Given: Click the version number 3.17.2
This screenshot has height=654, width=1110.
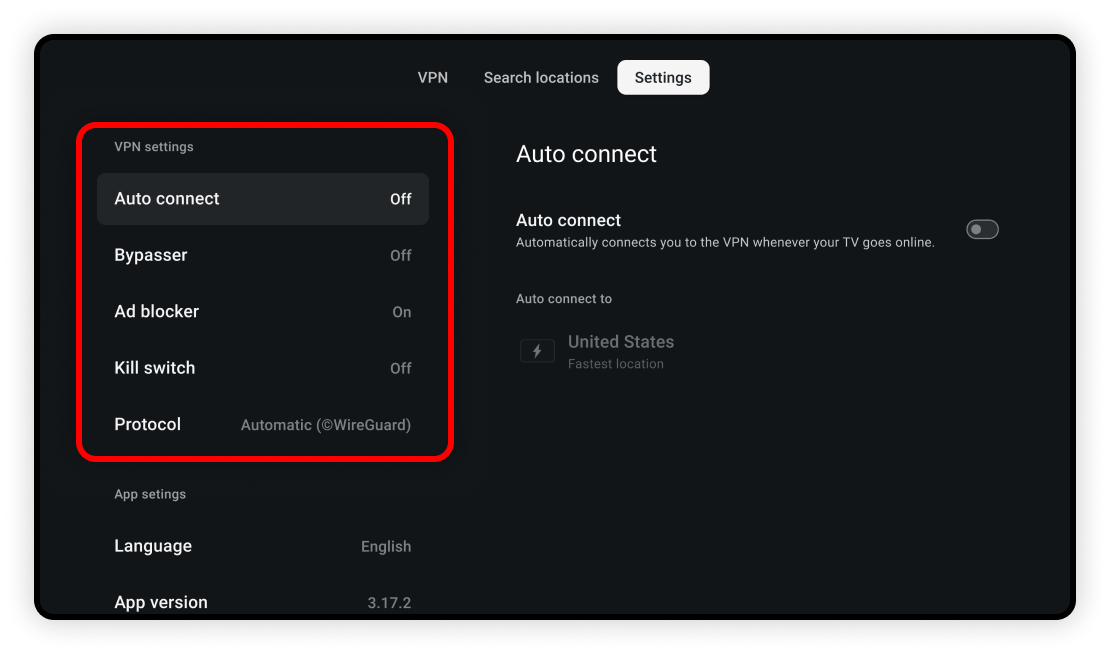Looking at the screenshot, I should pyautogui.click(x=389, y=603).
